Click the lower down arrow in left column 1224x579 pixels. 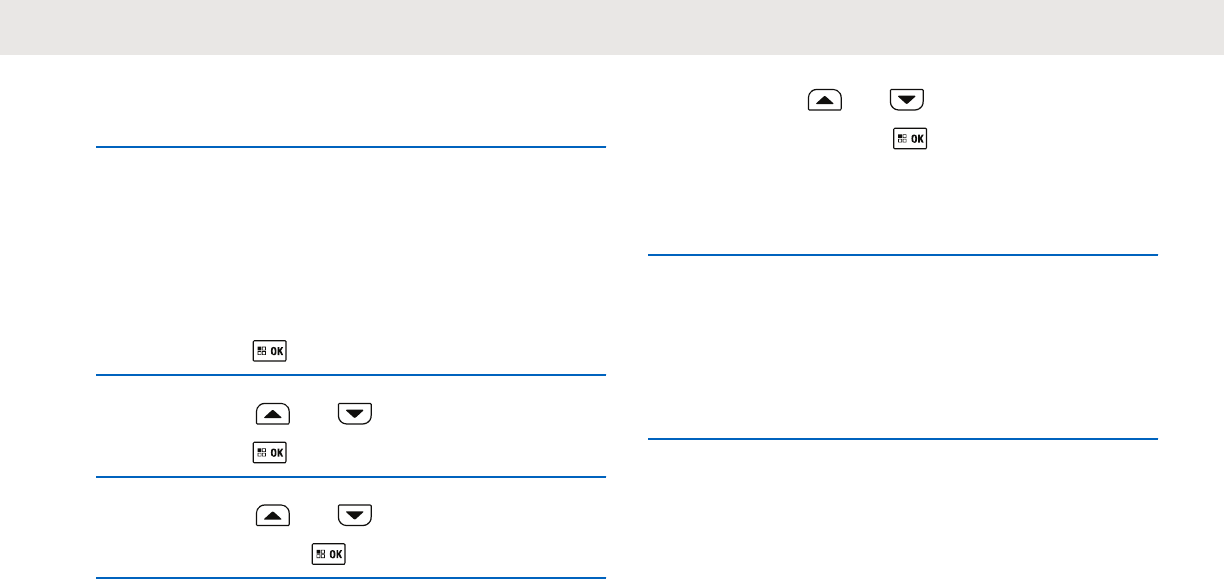(x=355, y=516)
